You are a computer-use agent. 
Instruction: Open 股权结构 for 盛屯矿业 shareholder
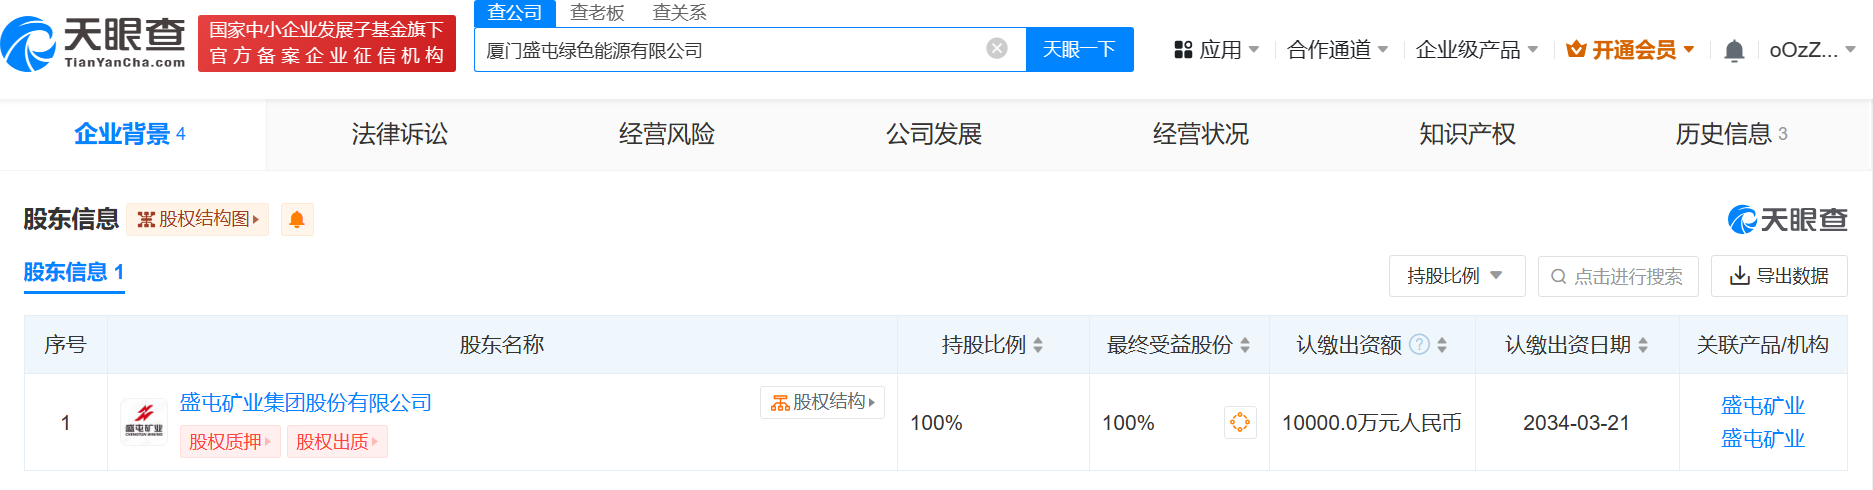pos(822,402)
